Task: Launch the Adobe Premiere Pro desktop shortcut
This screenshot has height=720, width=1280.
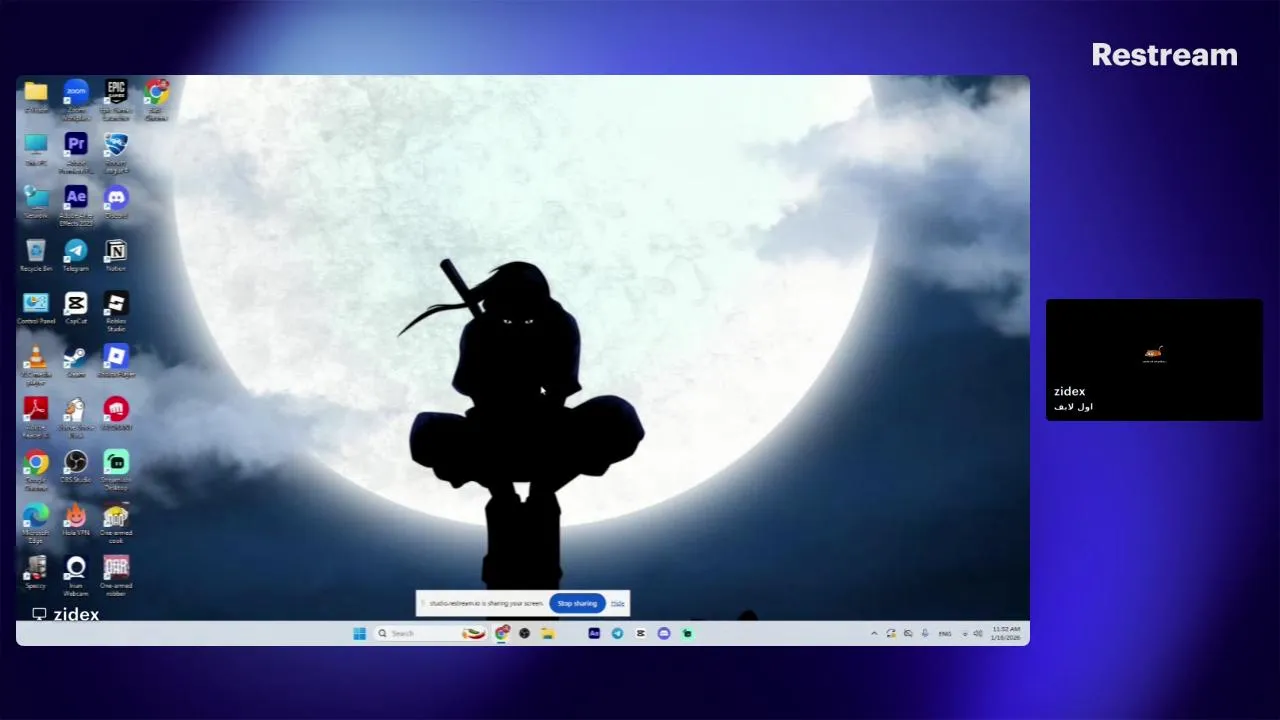Action: coord(76,152)
